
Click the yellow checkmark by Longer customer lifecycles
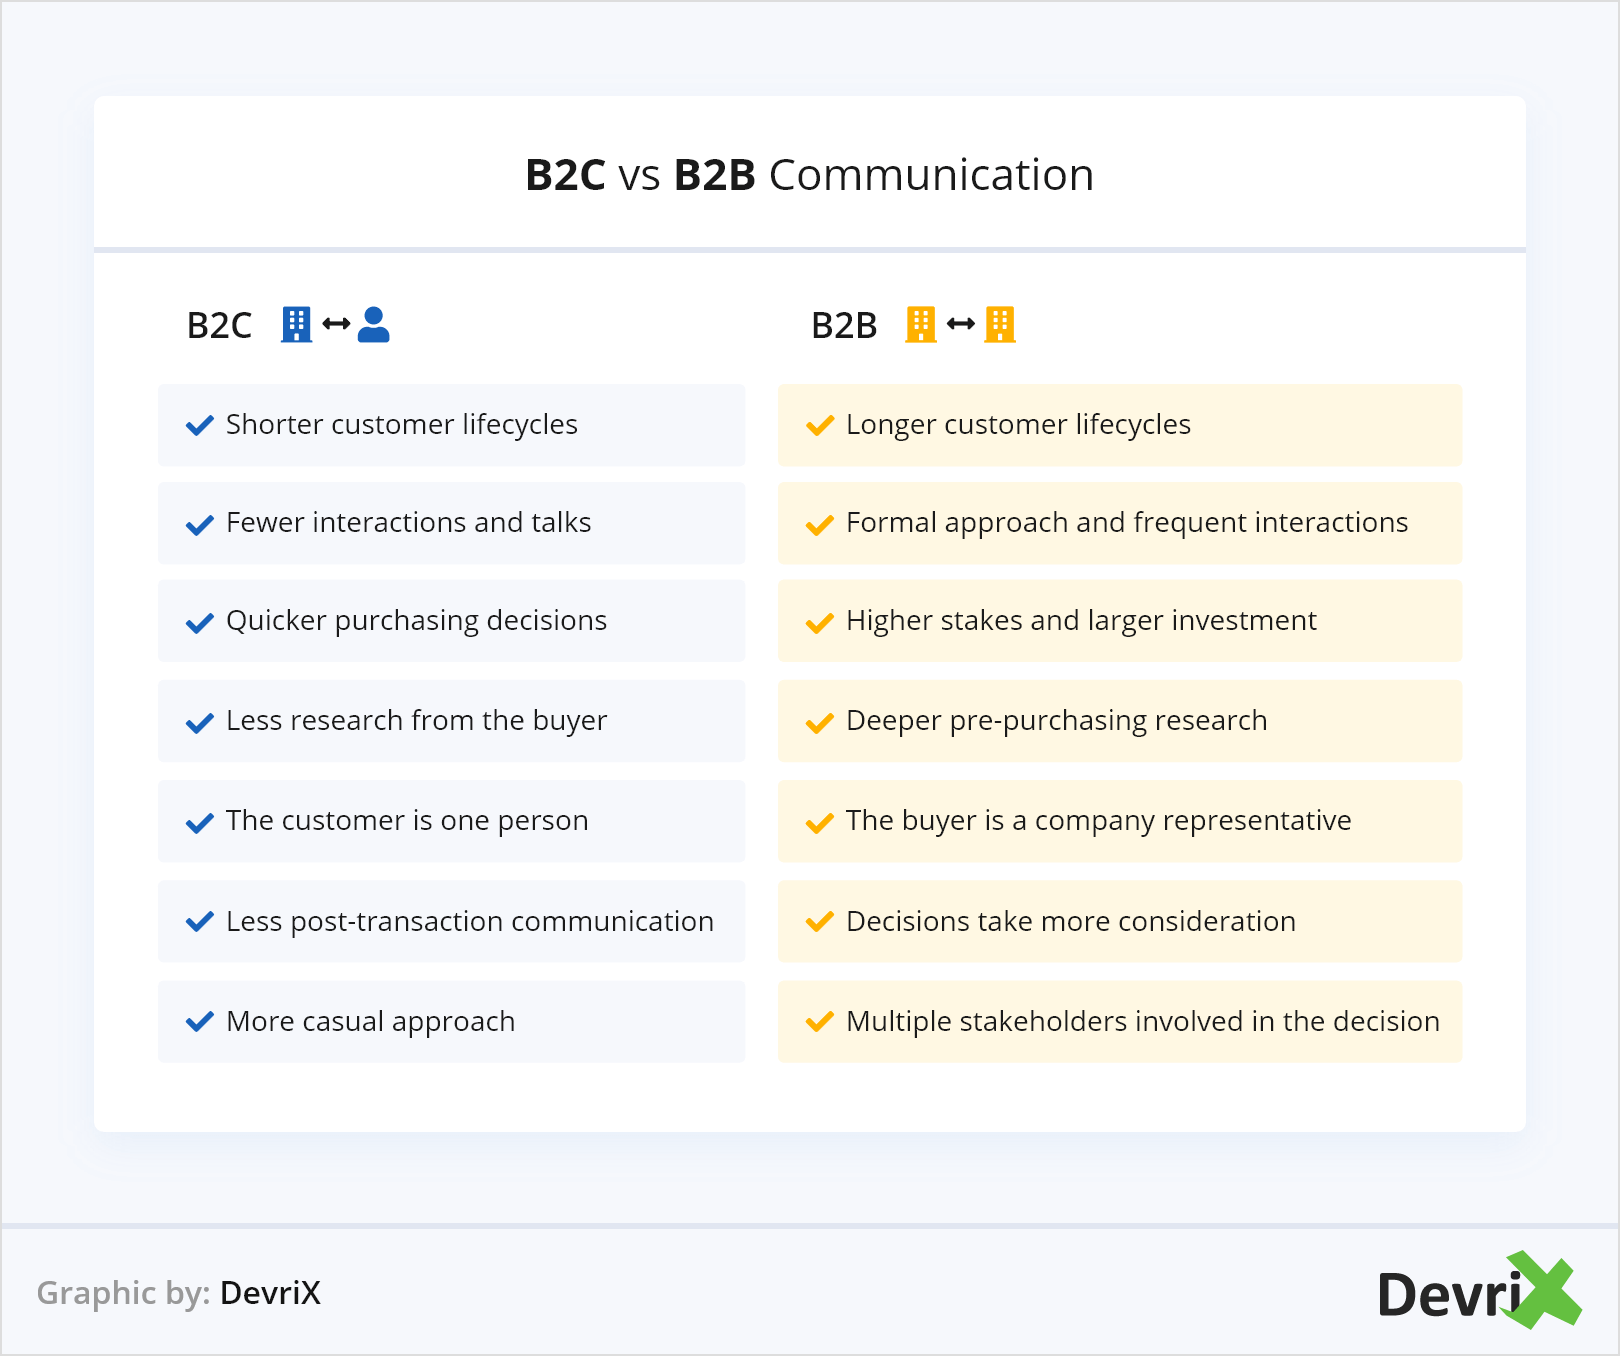pos(820,425)
